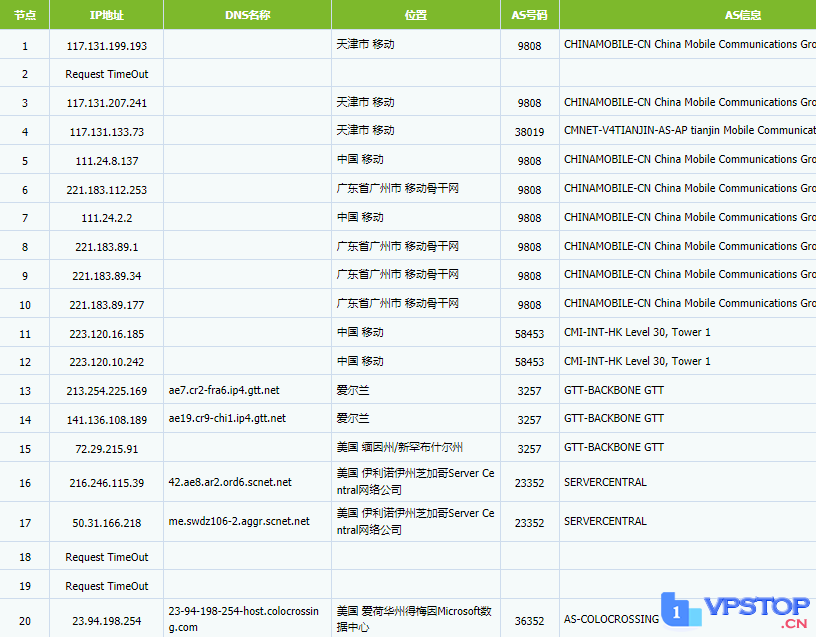Click 广东省广州市 移动骨干网 in node 6 row
The image size is (816, 637).
(x=398, y=188)
